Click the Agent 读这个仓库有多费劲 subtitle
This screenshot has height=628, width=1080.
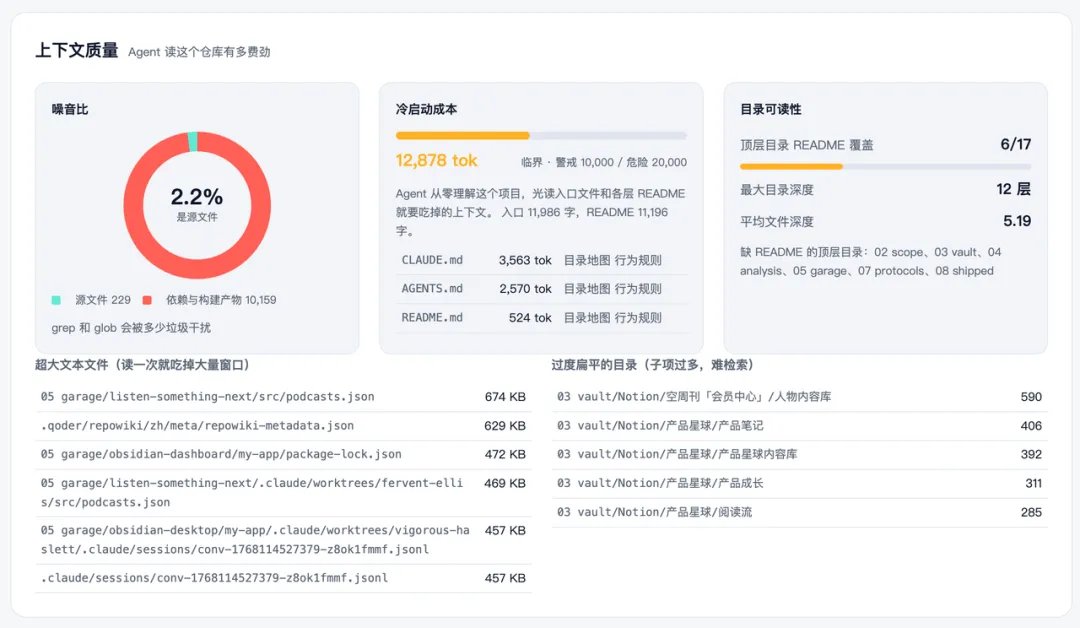[x=199, y=52]
